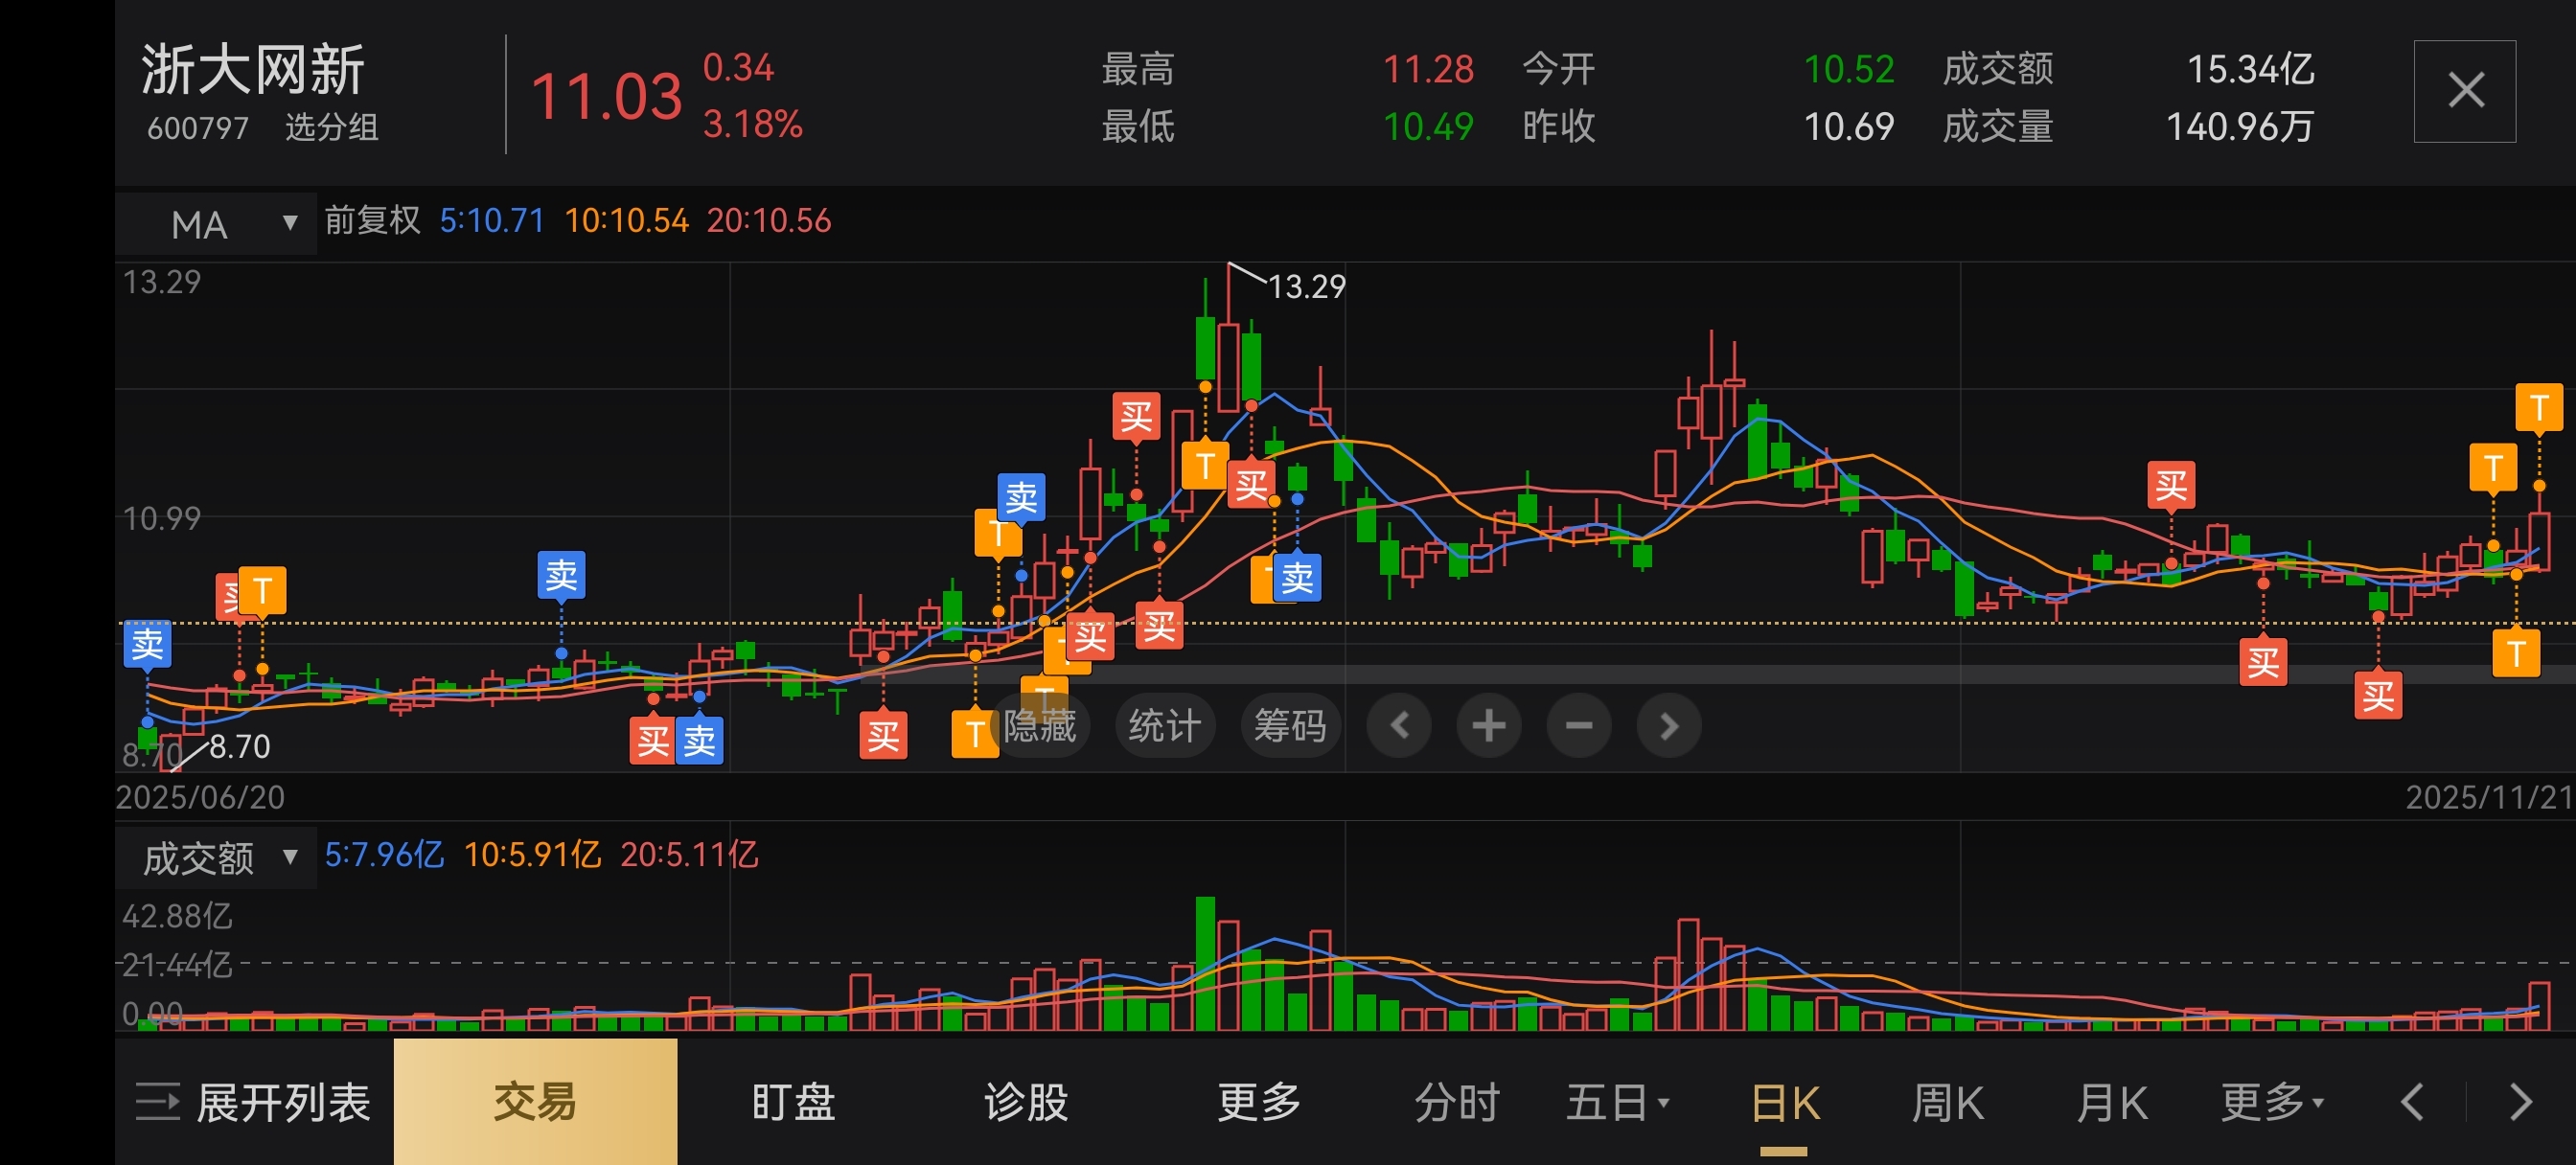Click the zoom out minus chart button
This screenshot has height=1165, width=2576.
coord(1578,725)
